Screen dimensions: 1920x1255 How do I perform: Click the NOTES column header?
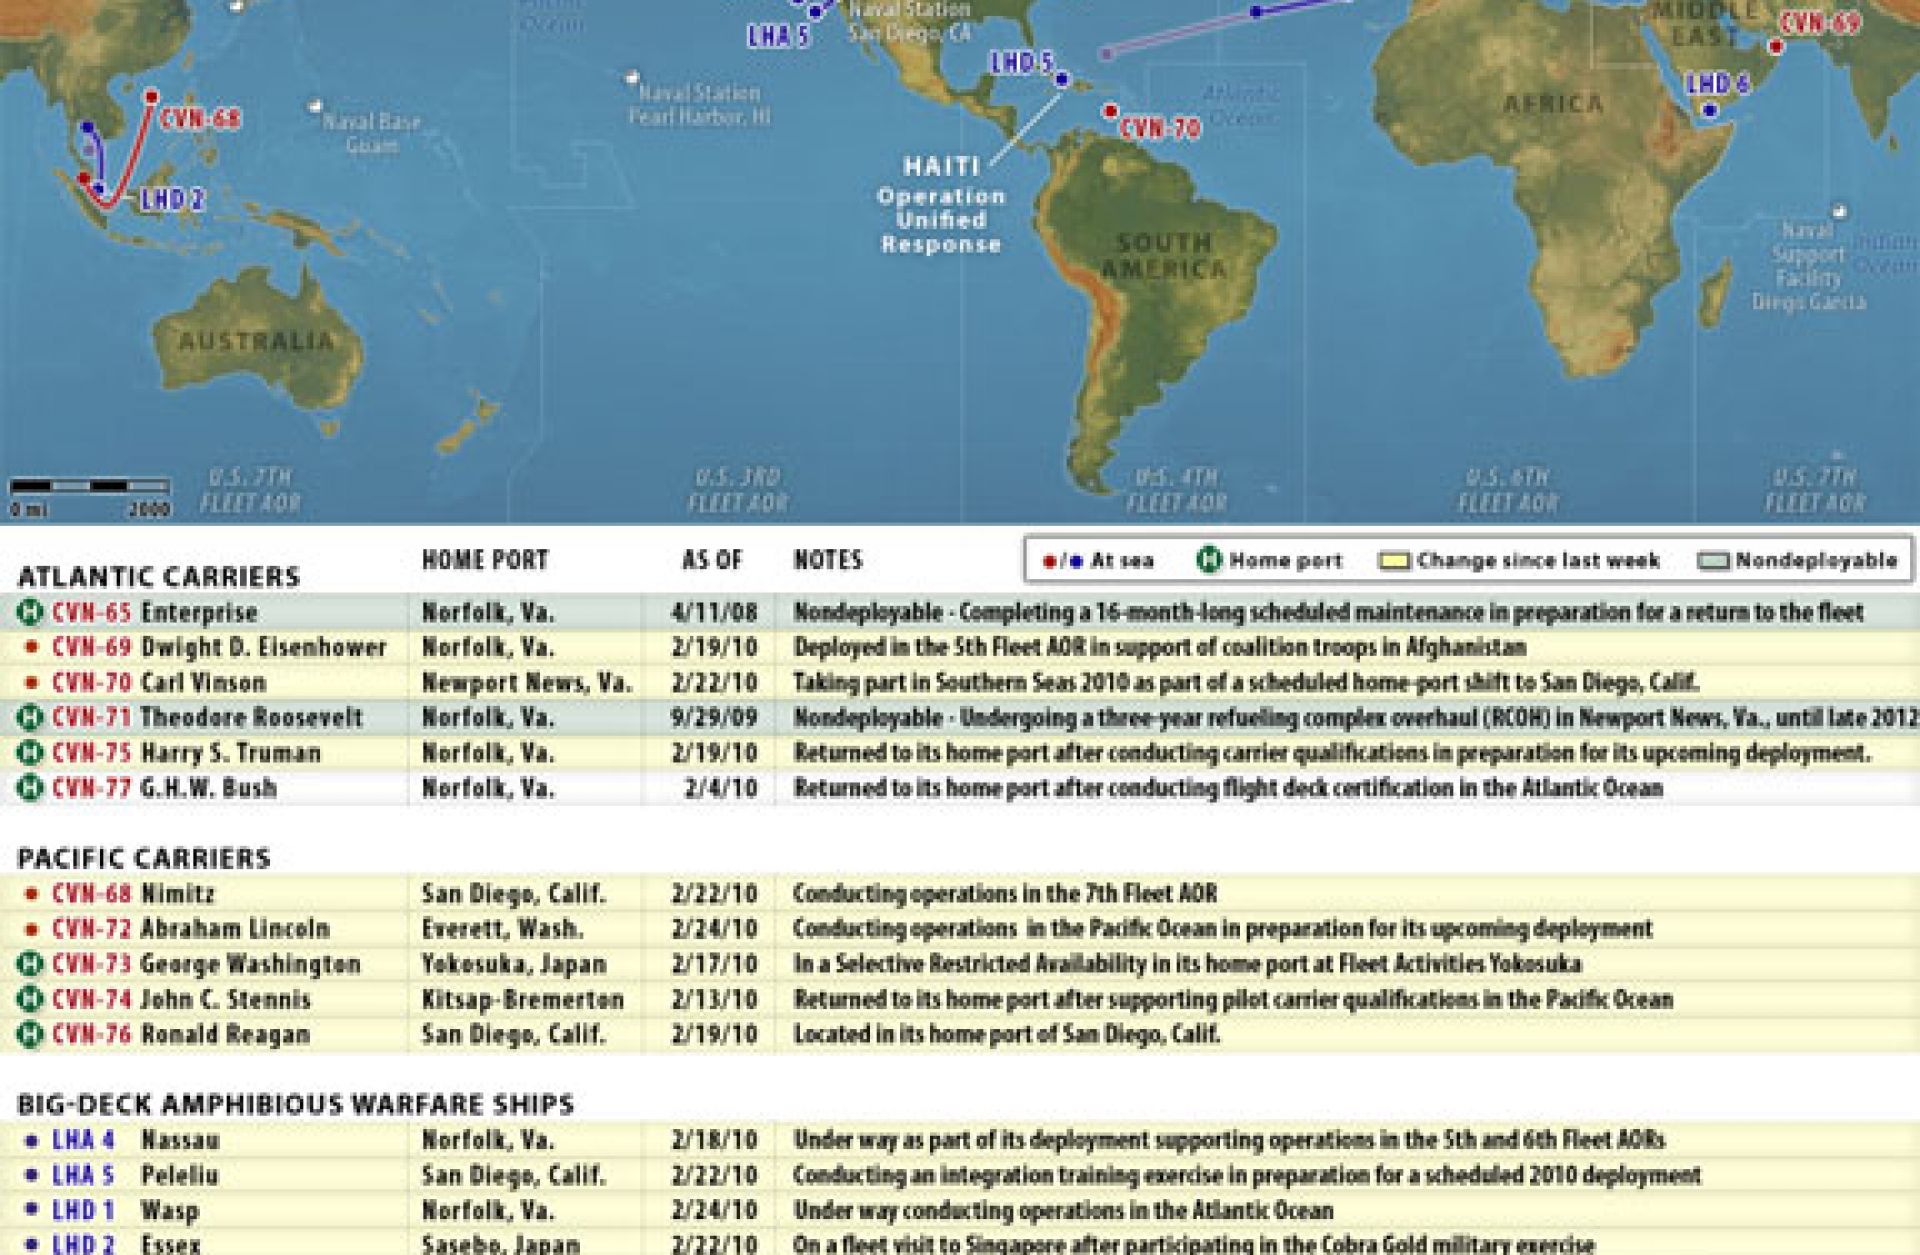click(828, 560)
